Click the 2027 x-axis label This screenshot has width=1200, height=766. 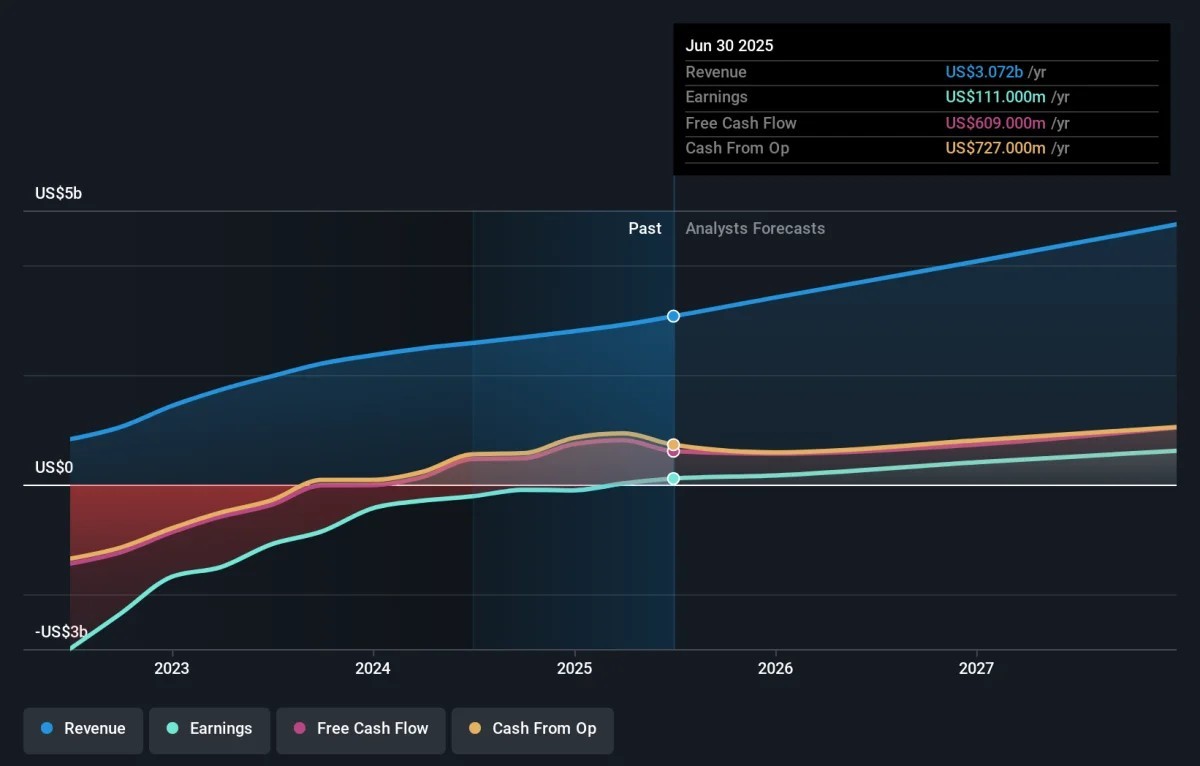click(x=976, y=668)
